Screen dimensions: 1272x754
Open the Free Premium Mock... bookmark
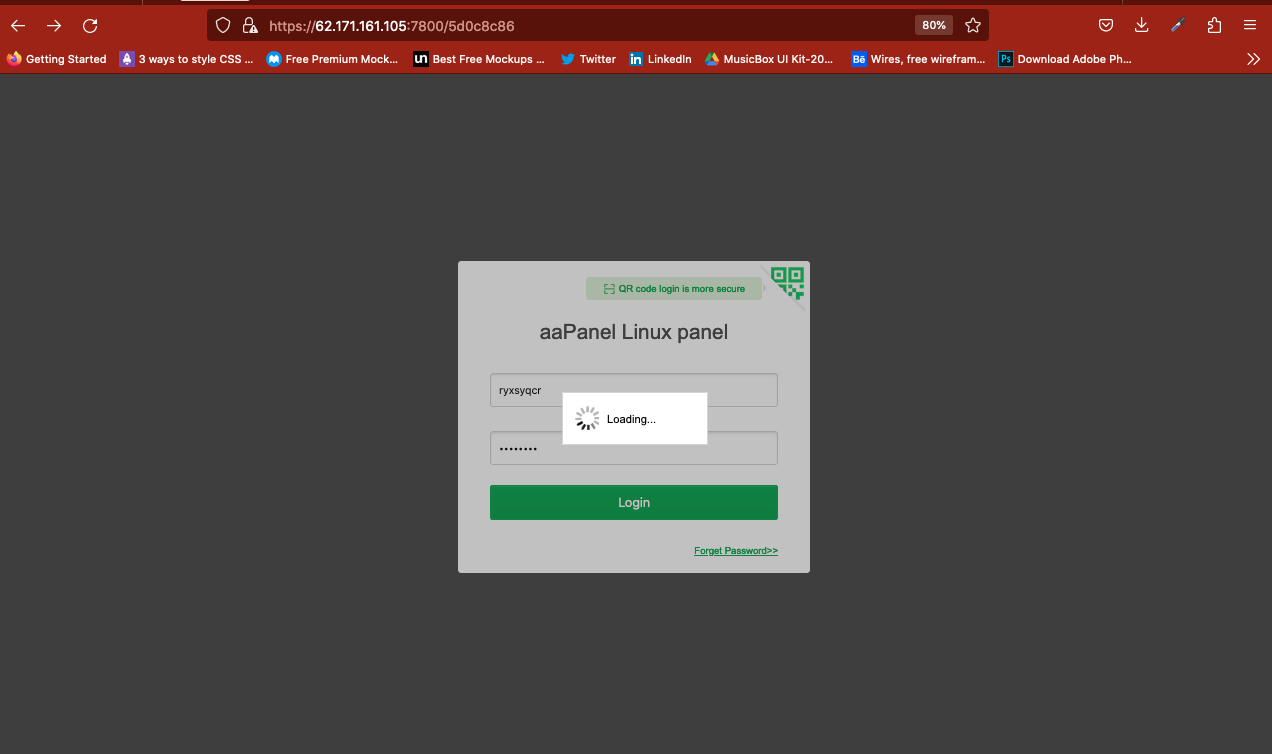(333, 59)
